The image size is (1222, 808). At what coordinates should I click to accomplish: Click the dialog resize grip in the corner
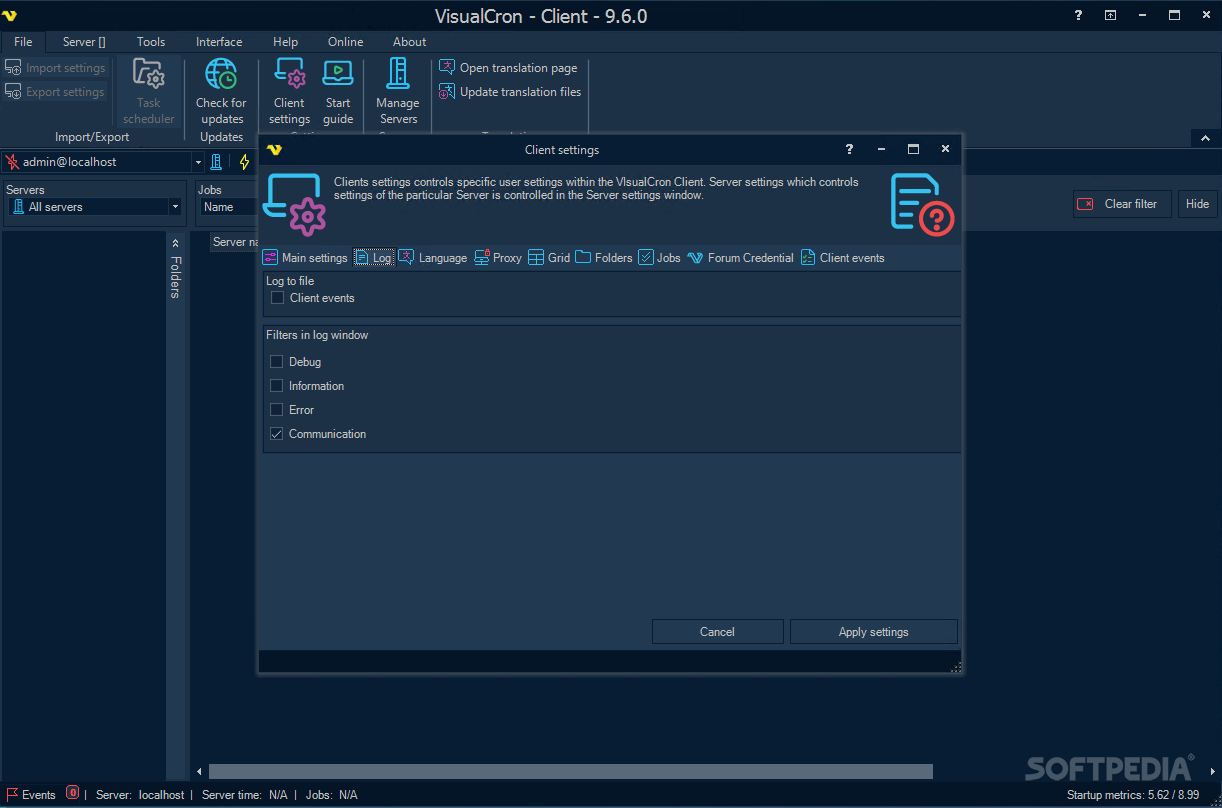click(x=956, y=667)
